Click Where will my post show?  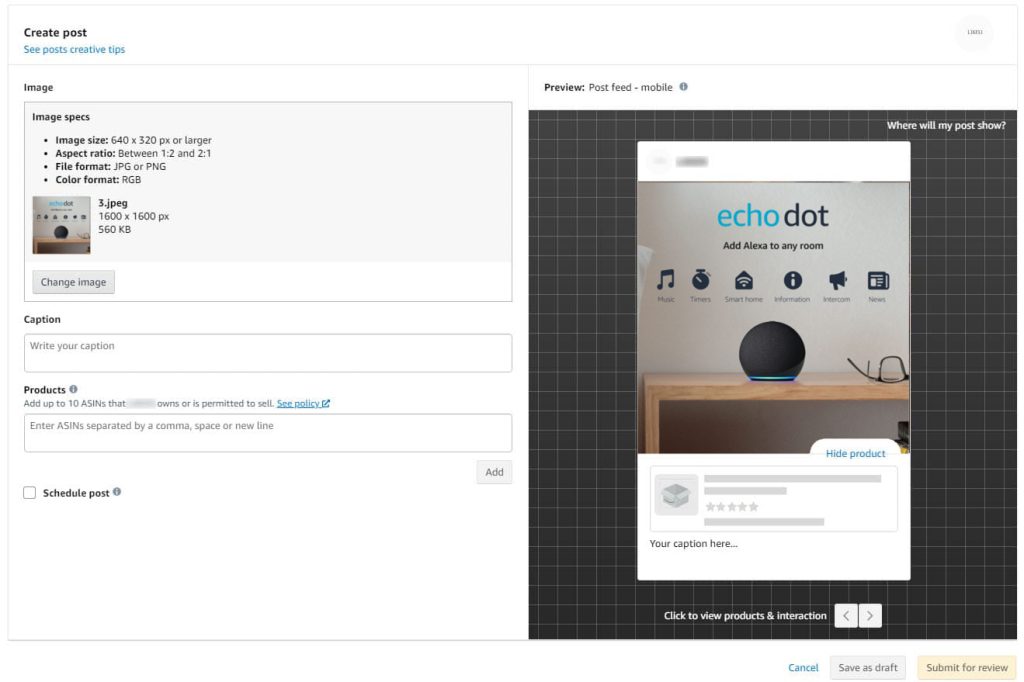tap(946, 125)
